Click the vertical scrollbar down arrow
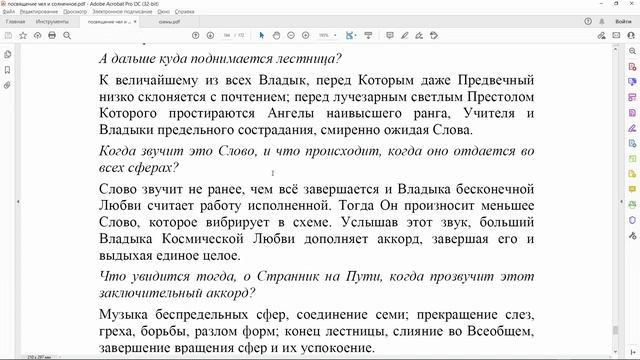 click(616, 352)
